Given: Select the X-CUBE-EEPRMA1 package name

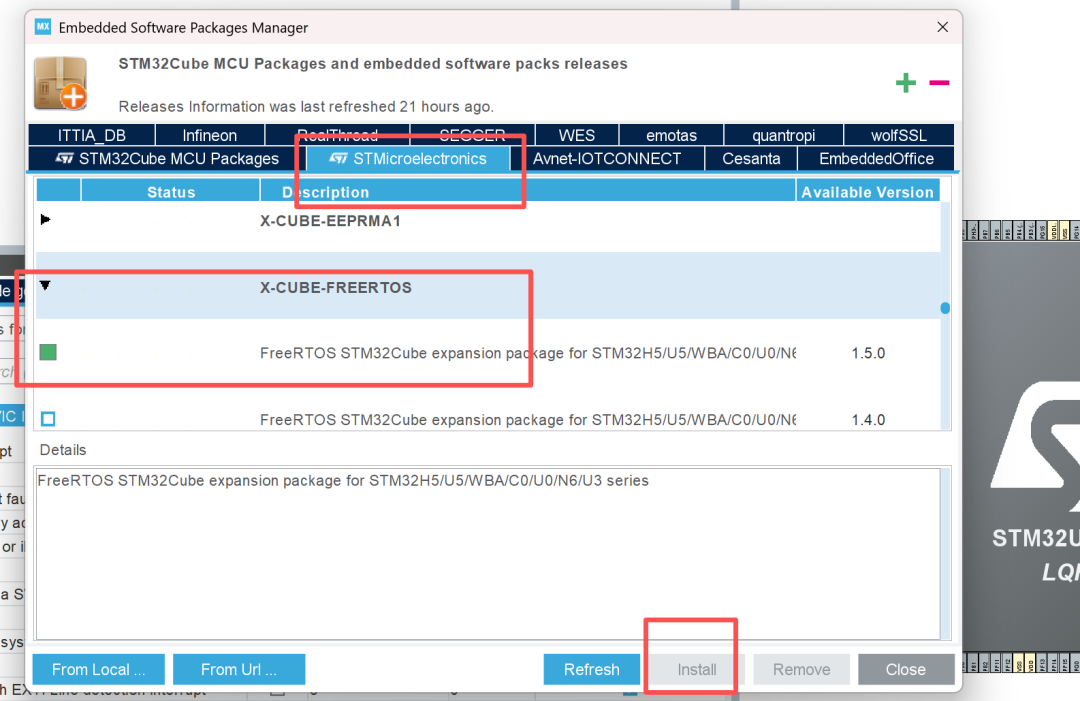Looking at the screenshot, I should [330, 221].
